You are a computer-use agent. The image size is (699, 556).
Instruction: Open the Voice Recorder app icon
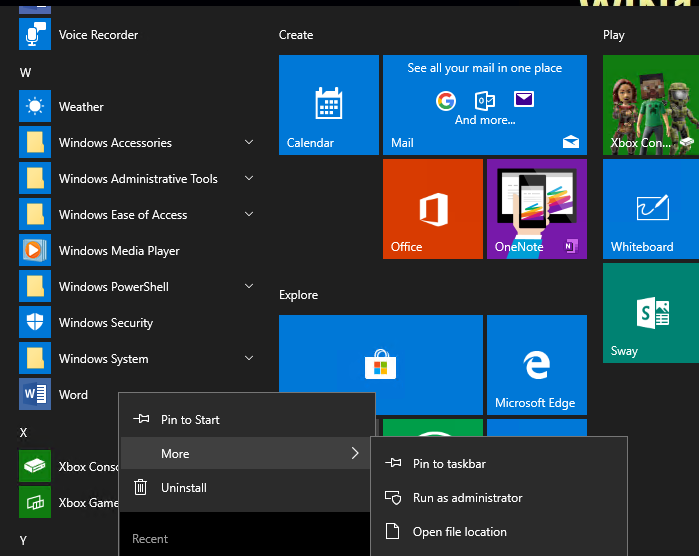click(35, 35)
